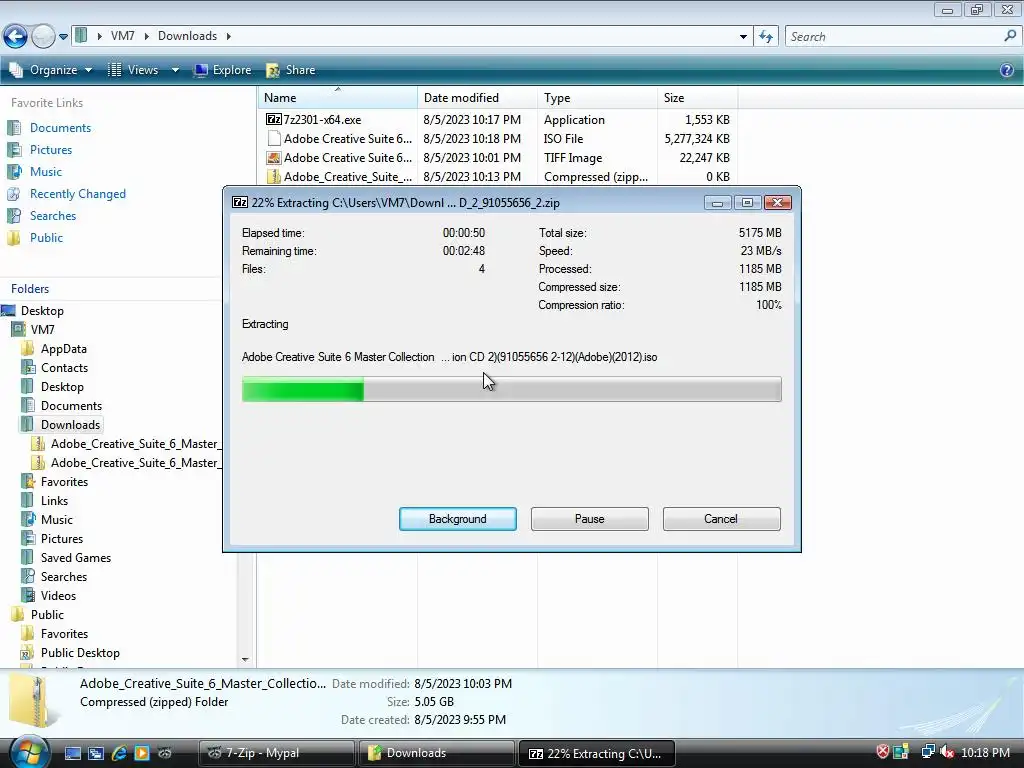The height and width of the screenshot is (768, 1024).
Task: Select Favorites under VM7 in tree
Action: point(64,482)
